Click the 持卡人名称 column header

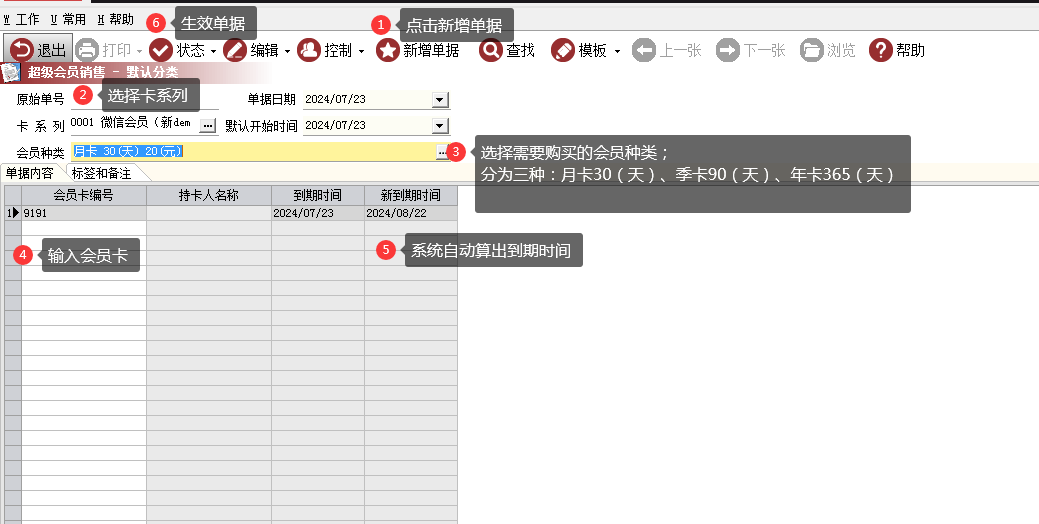click(209, 195)
